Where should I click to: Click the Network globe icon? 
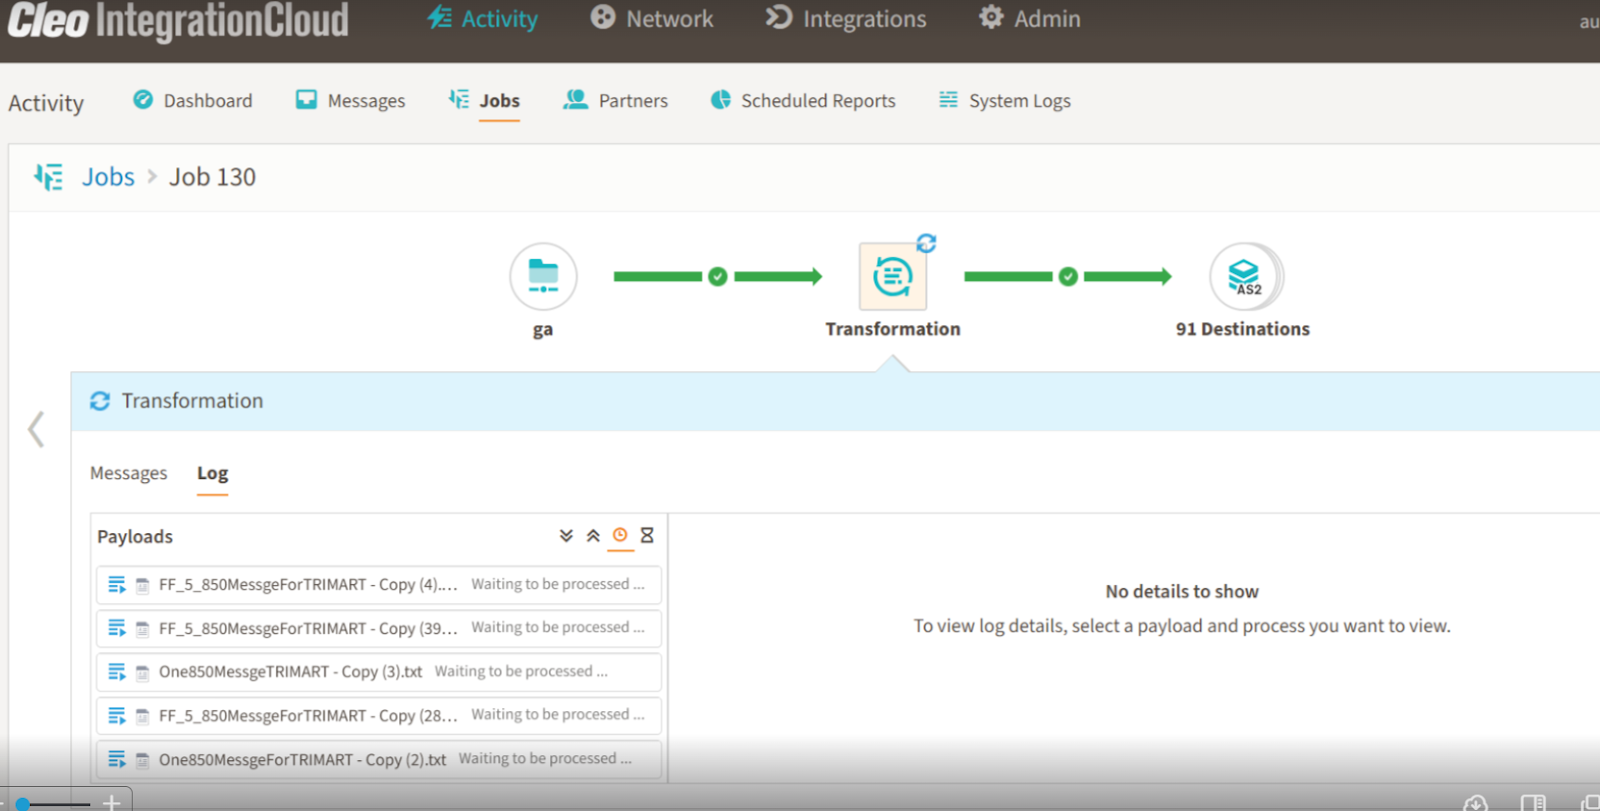pyautogui.click(x=602, y=17)
